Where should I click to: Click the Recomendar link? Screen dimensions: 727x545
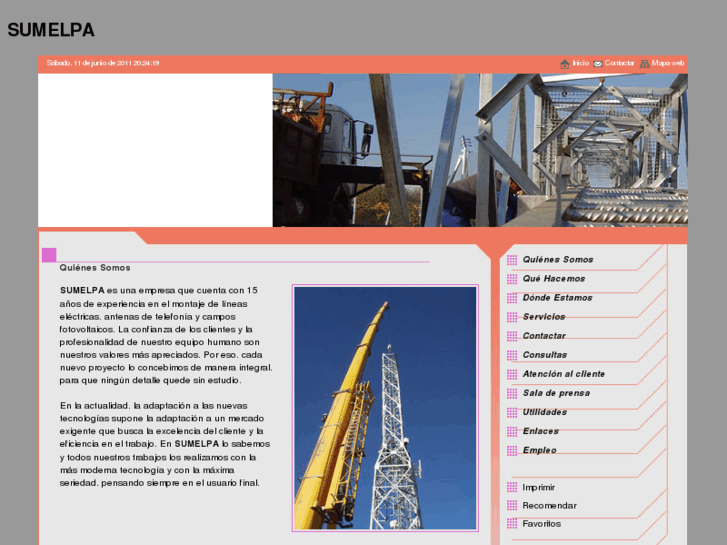549,505
